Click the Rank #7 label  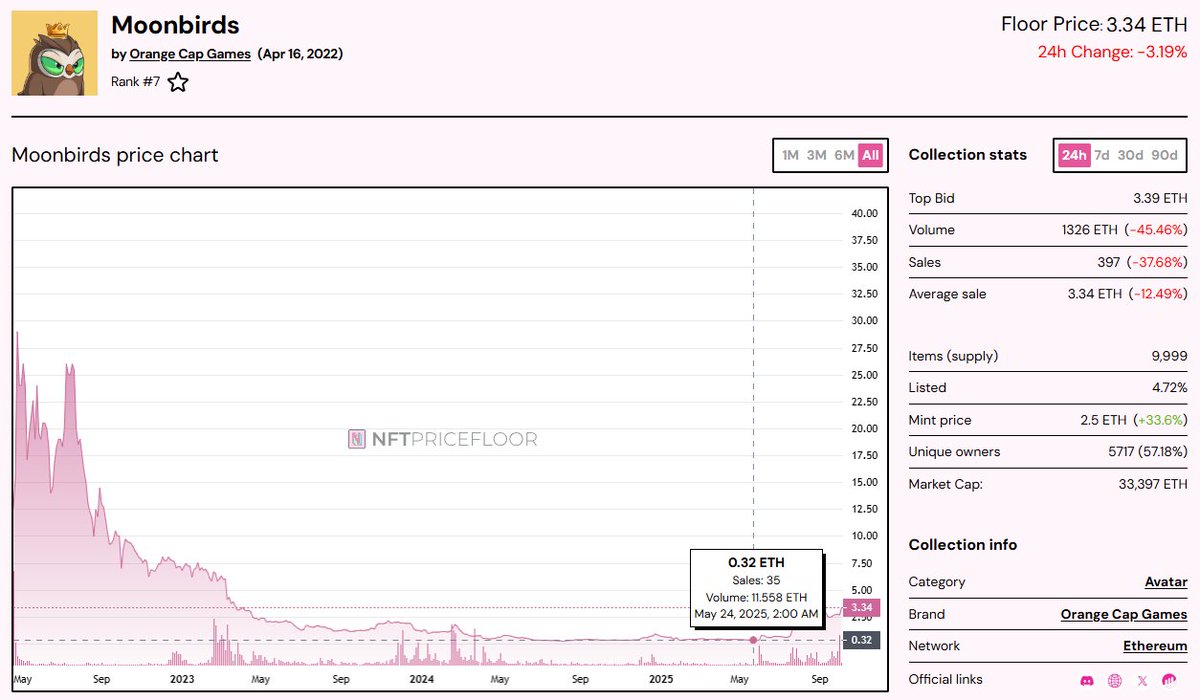pos(135,82)
